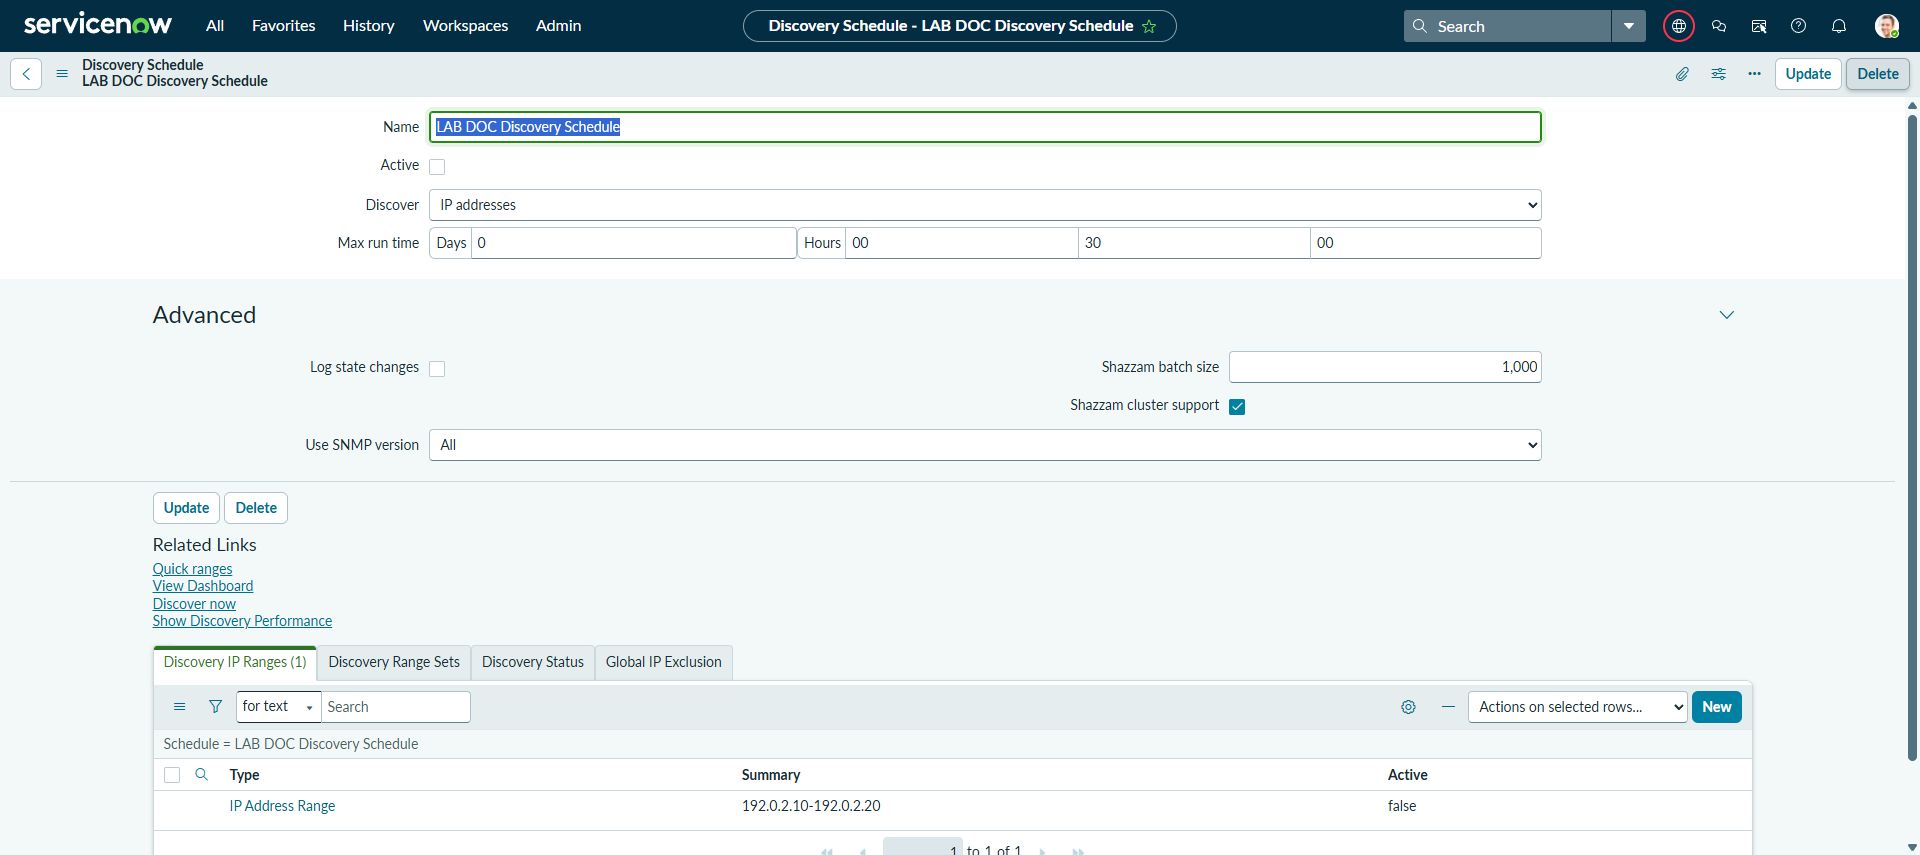Switch to Discovery Range Sets tab
1920x855 pixels.
click(394, 662)
